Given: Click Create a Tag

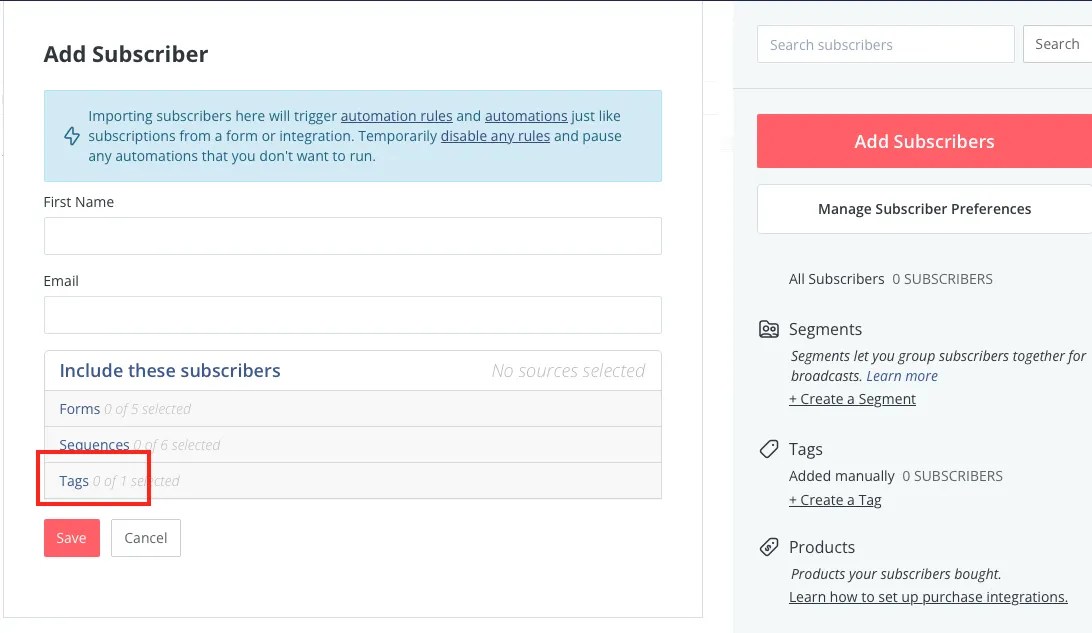Looking at the screenshot, I should point(835,499).
